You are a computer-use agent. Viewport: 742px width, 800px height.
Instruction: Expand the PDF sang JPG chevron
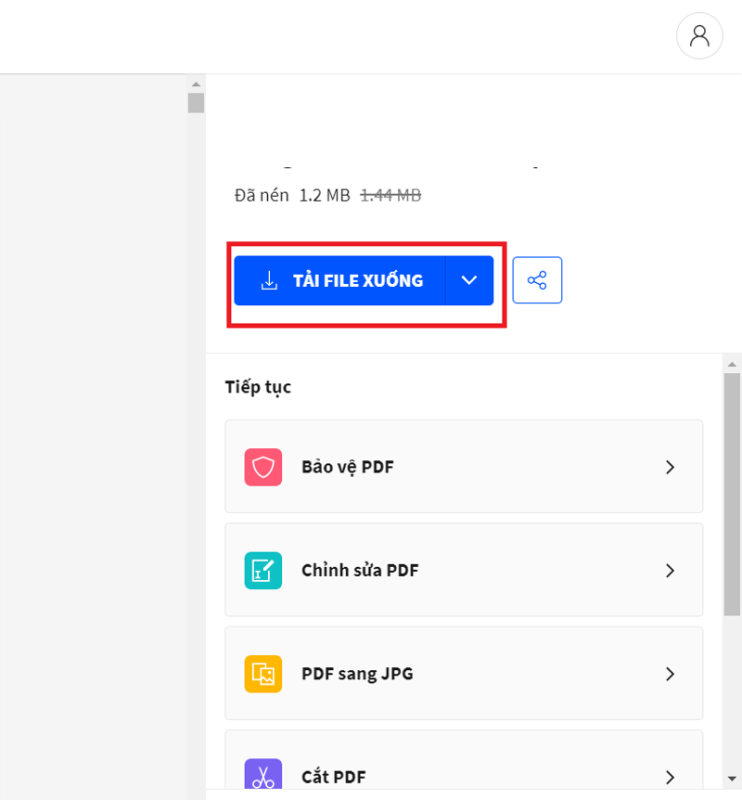(670, 674)
